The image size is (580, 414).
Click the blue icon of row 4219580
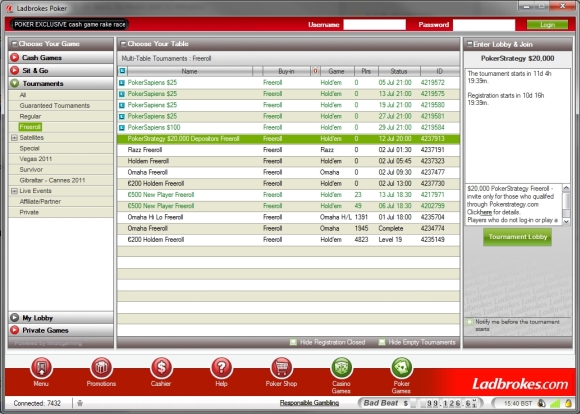tap(122, 105)
